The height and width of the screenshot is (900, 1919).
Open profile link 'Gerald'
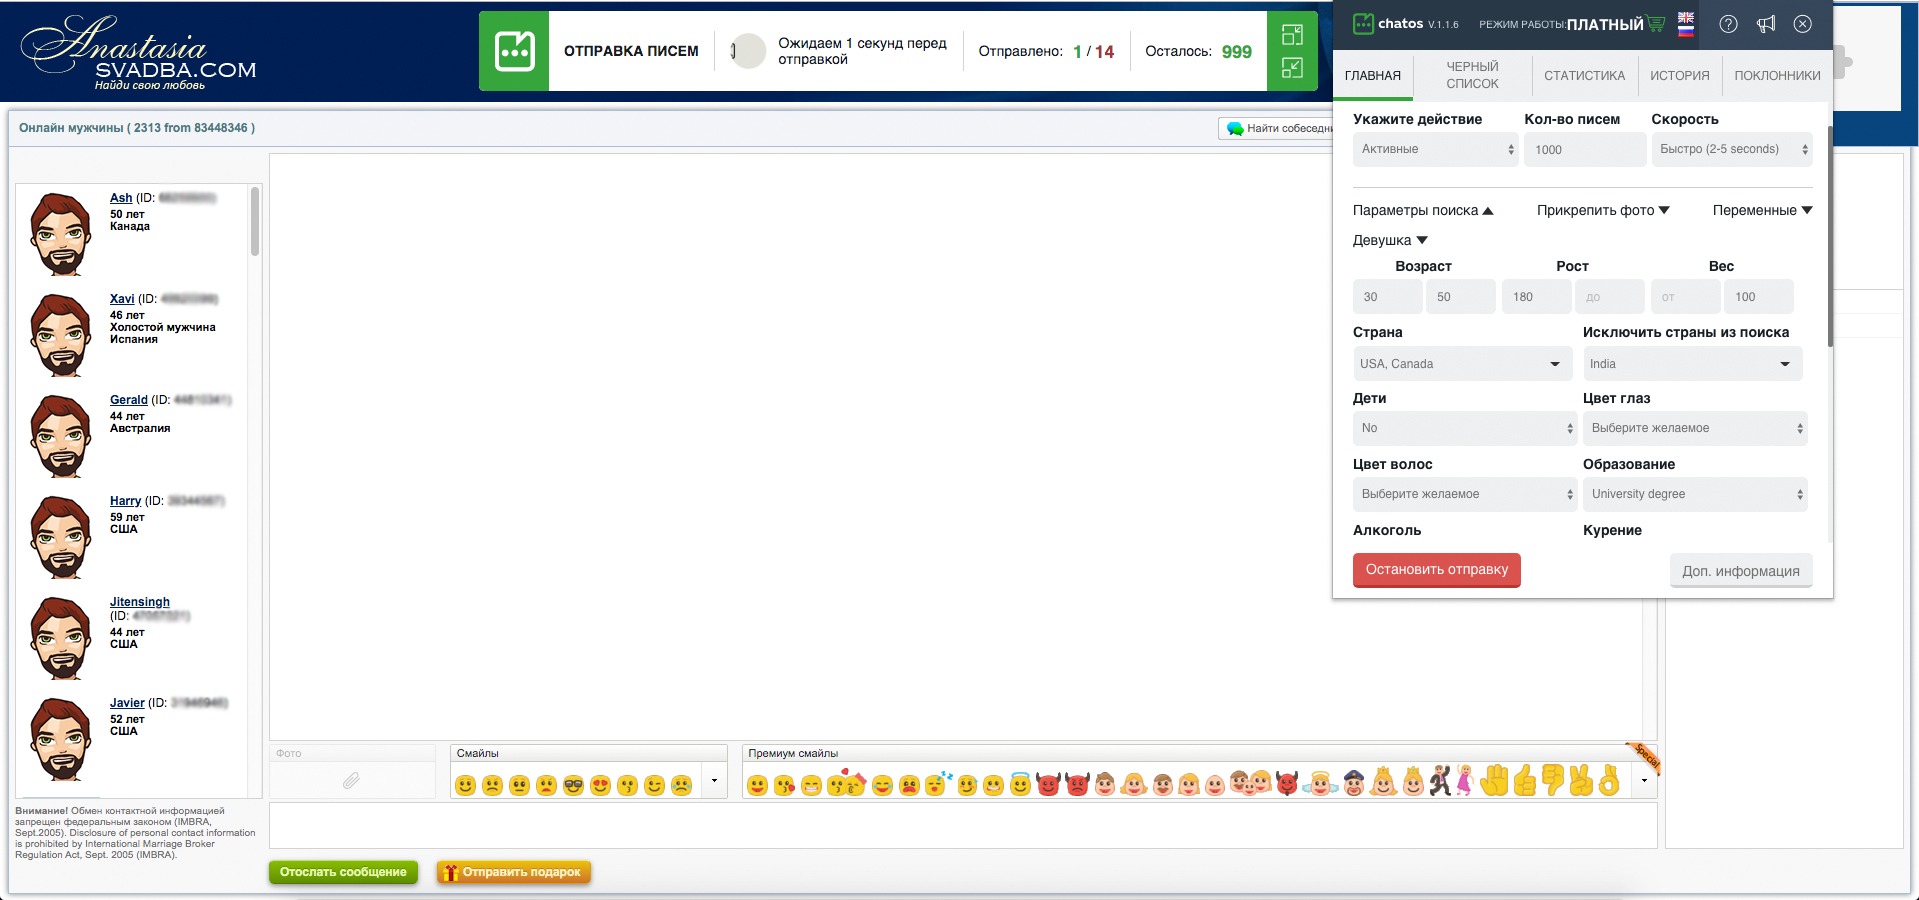point(128,400)
